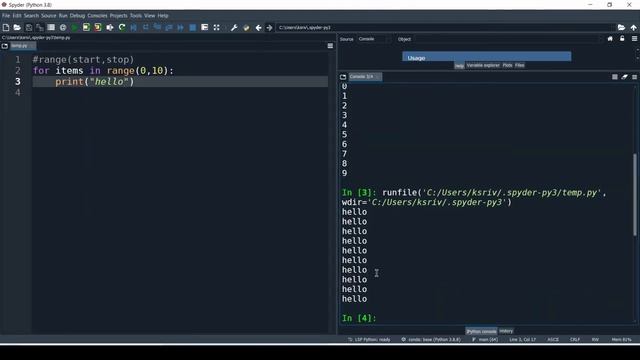The height and width of the screenshot is (360, 640).
Task: Open the file switcher list icon
Action: 51,27
